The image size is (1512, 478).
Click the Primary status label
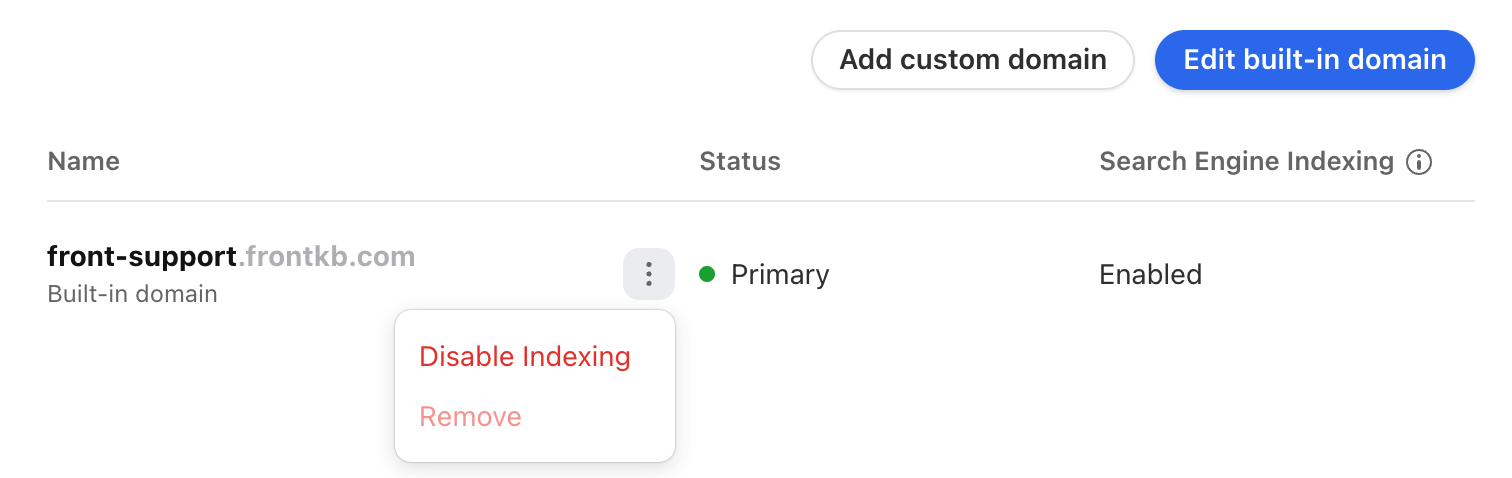coord(780,275)
